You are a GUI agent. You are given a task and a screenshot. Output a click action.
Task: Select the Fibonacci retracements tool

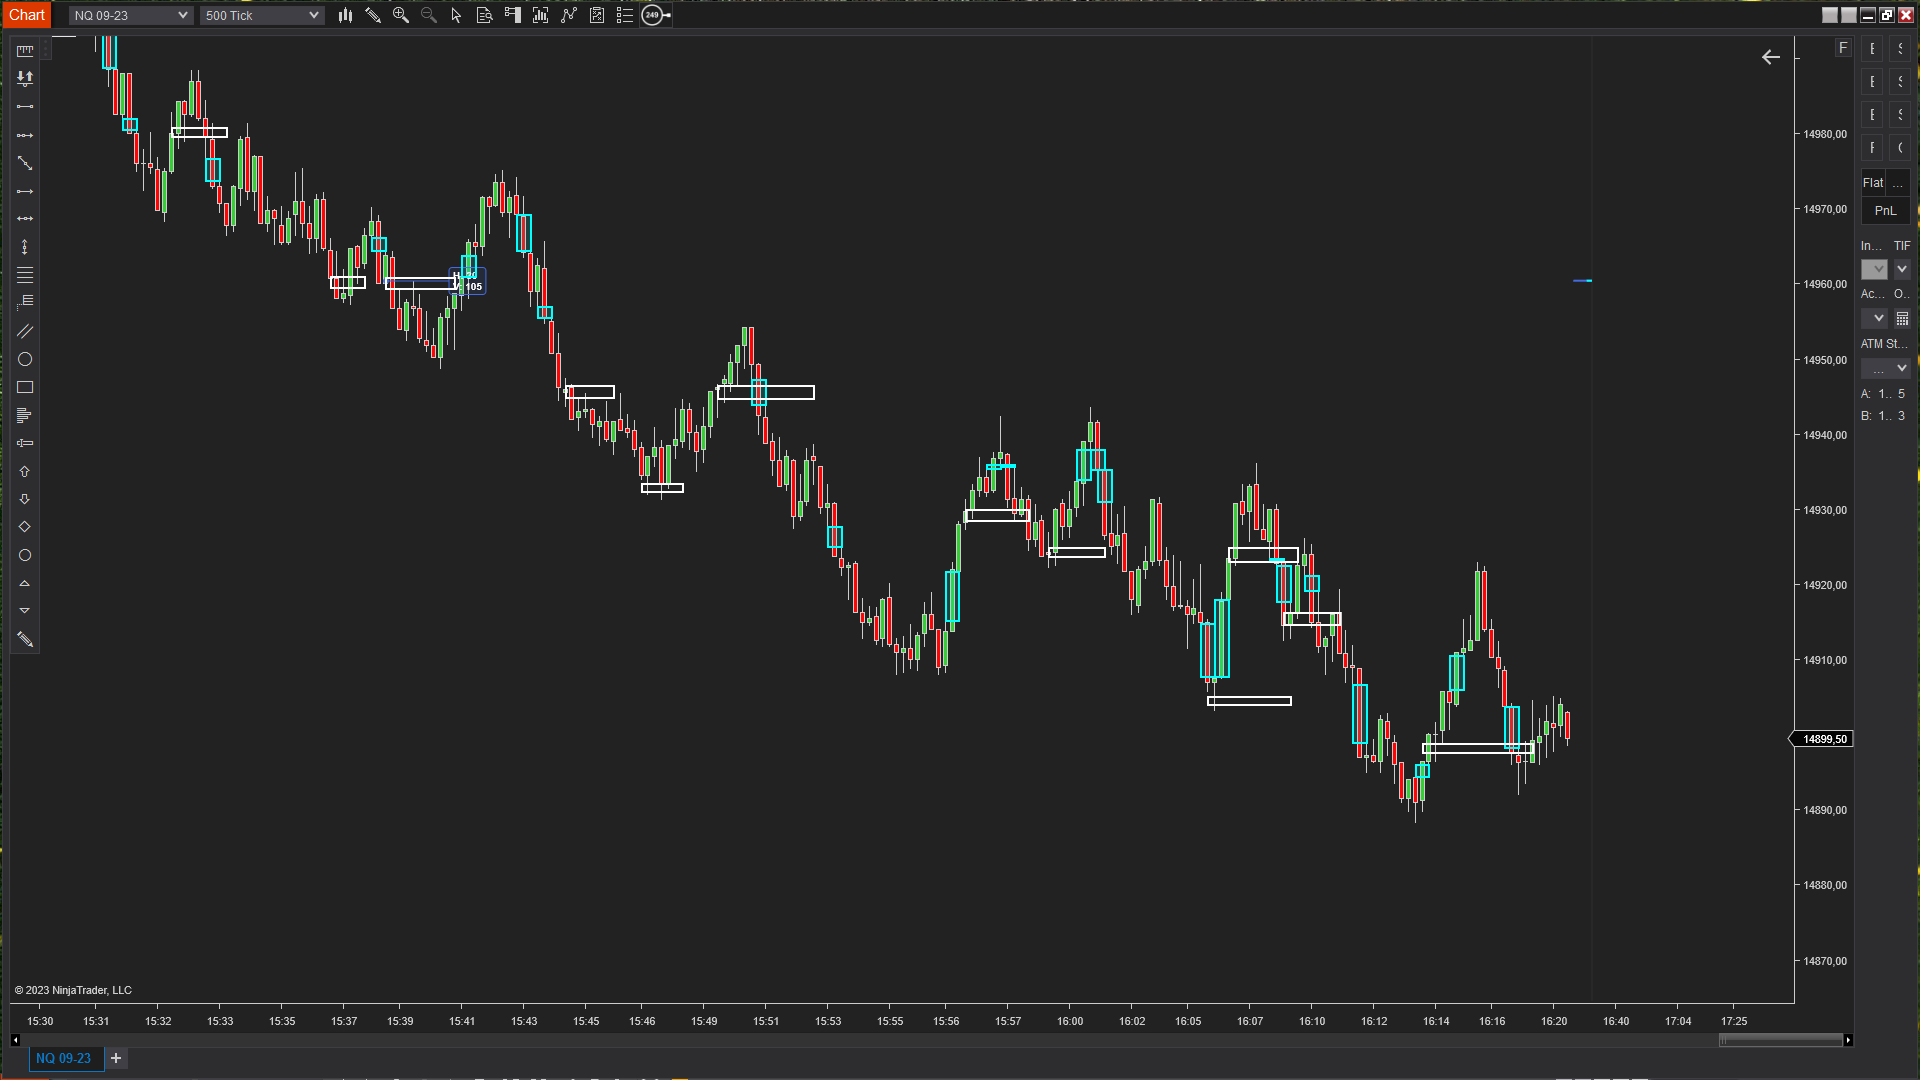pos(25,275)
